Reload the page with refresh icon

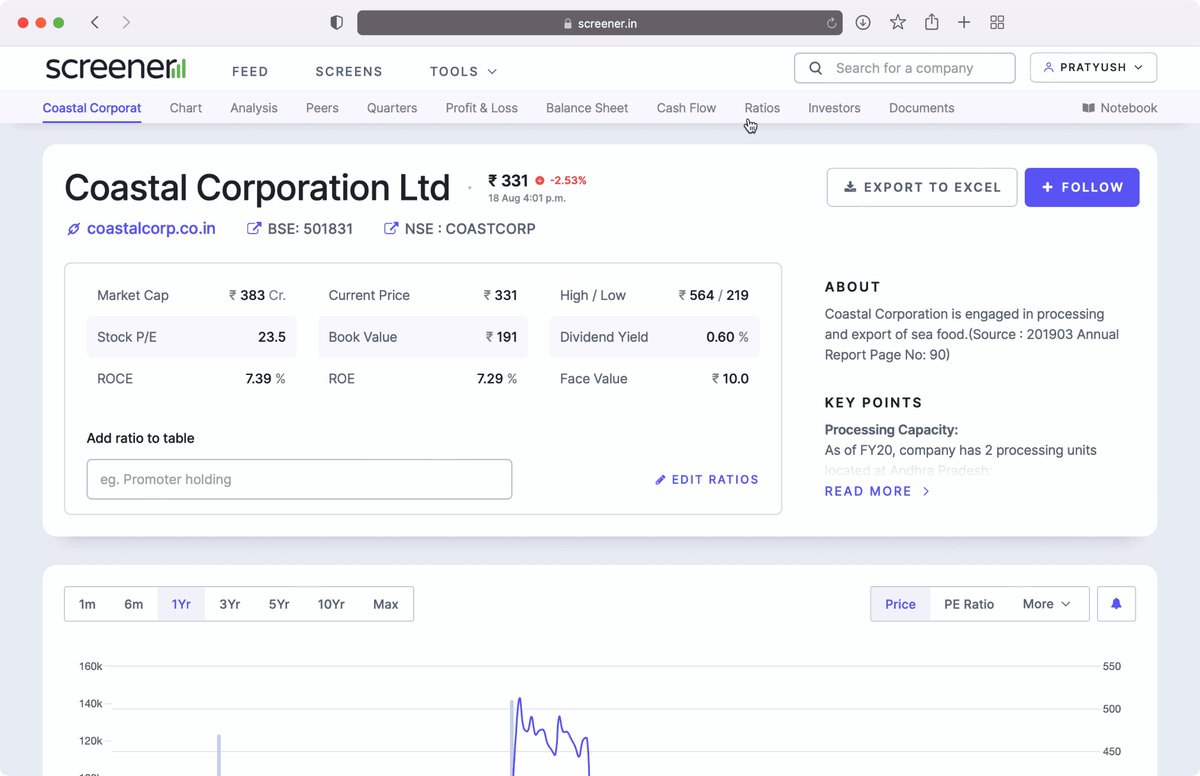(831, 23)
